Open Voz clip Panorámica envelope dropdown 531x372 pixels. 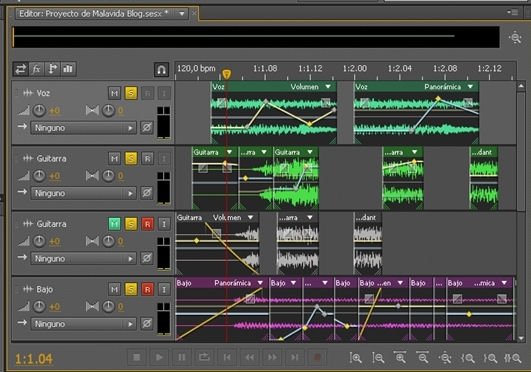point(470,87)
